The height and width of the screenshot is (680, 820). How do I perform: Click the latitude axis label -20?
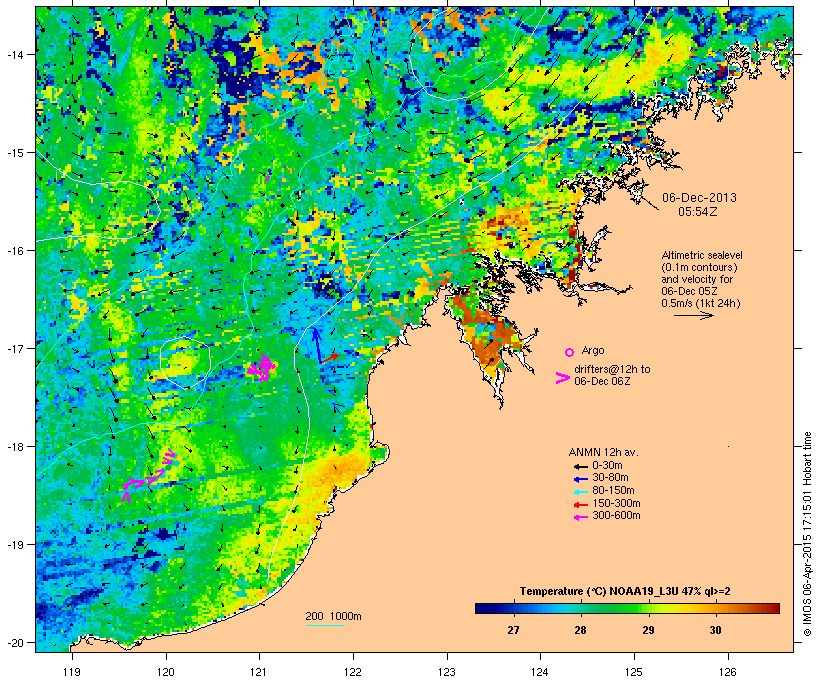[x=14, y=643]
